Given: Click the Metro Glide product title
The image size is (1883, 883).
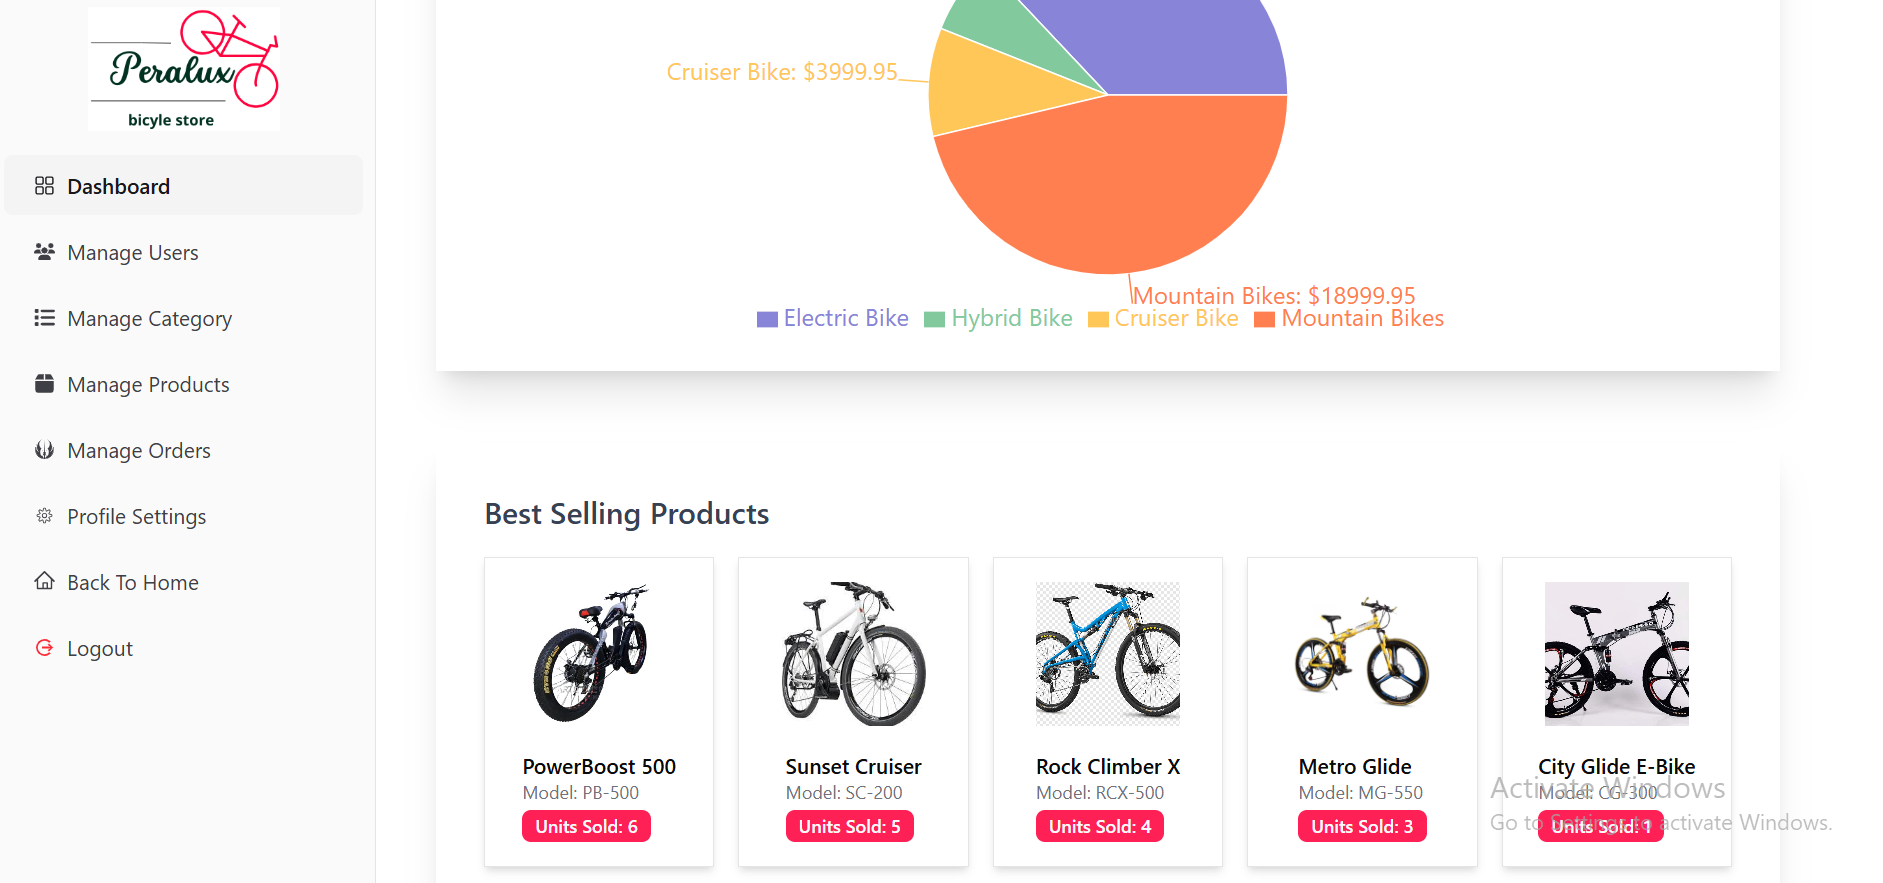Looking at the screenshot, I should (1355, 767).
